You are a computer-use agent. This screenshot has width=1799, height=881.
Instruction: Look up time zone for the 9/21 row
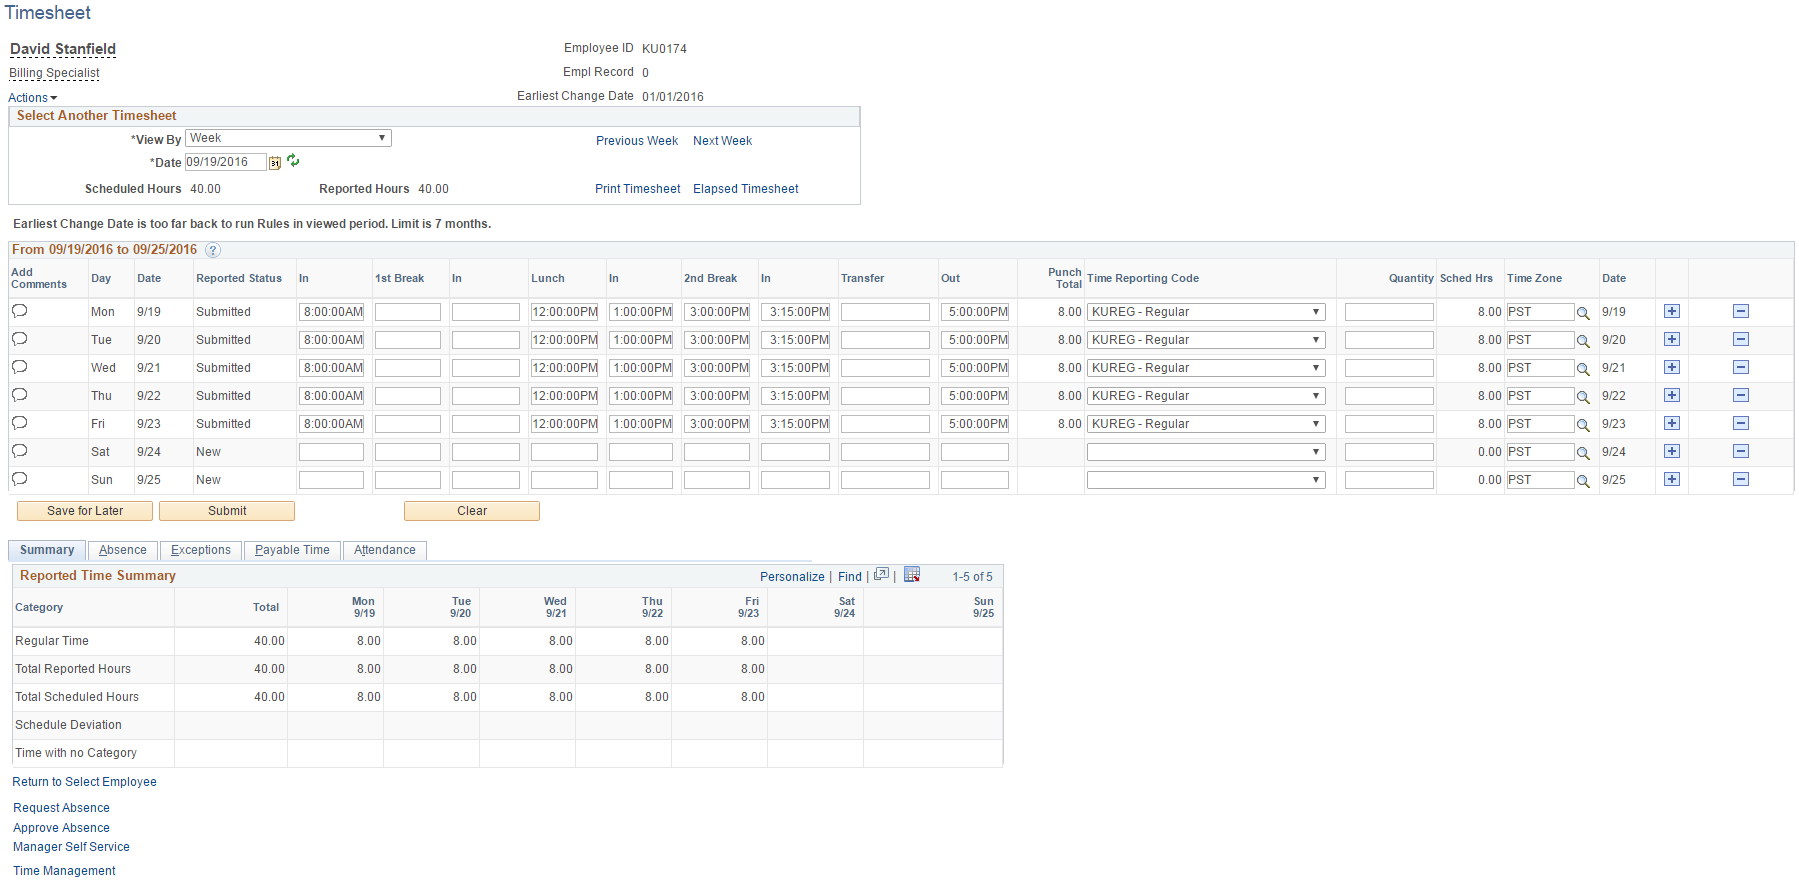pyautogui.click(x=1583, y=369)
